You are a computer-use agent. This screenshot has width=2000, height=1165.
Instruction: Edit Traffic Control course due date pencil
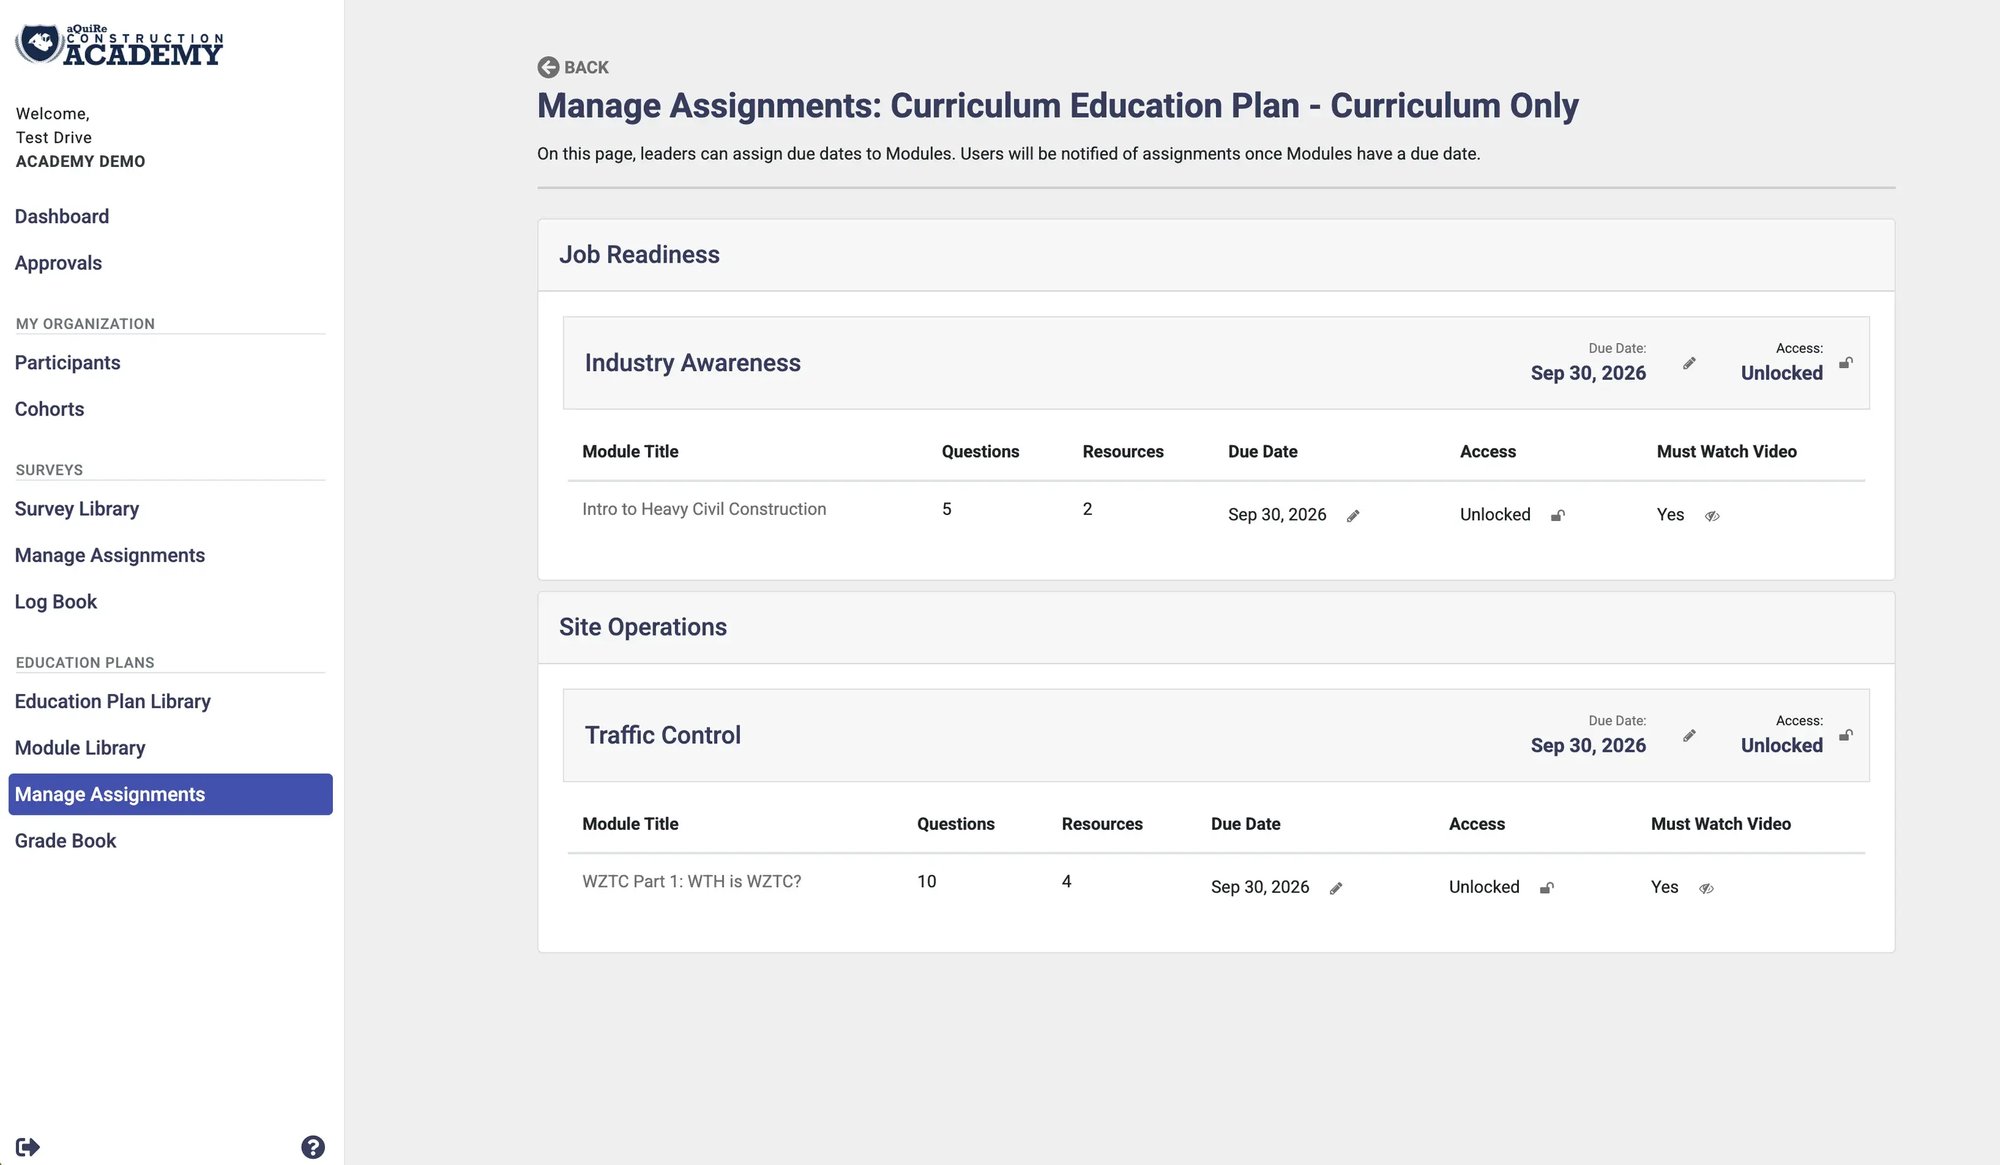coord(1689,736)
